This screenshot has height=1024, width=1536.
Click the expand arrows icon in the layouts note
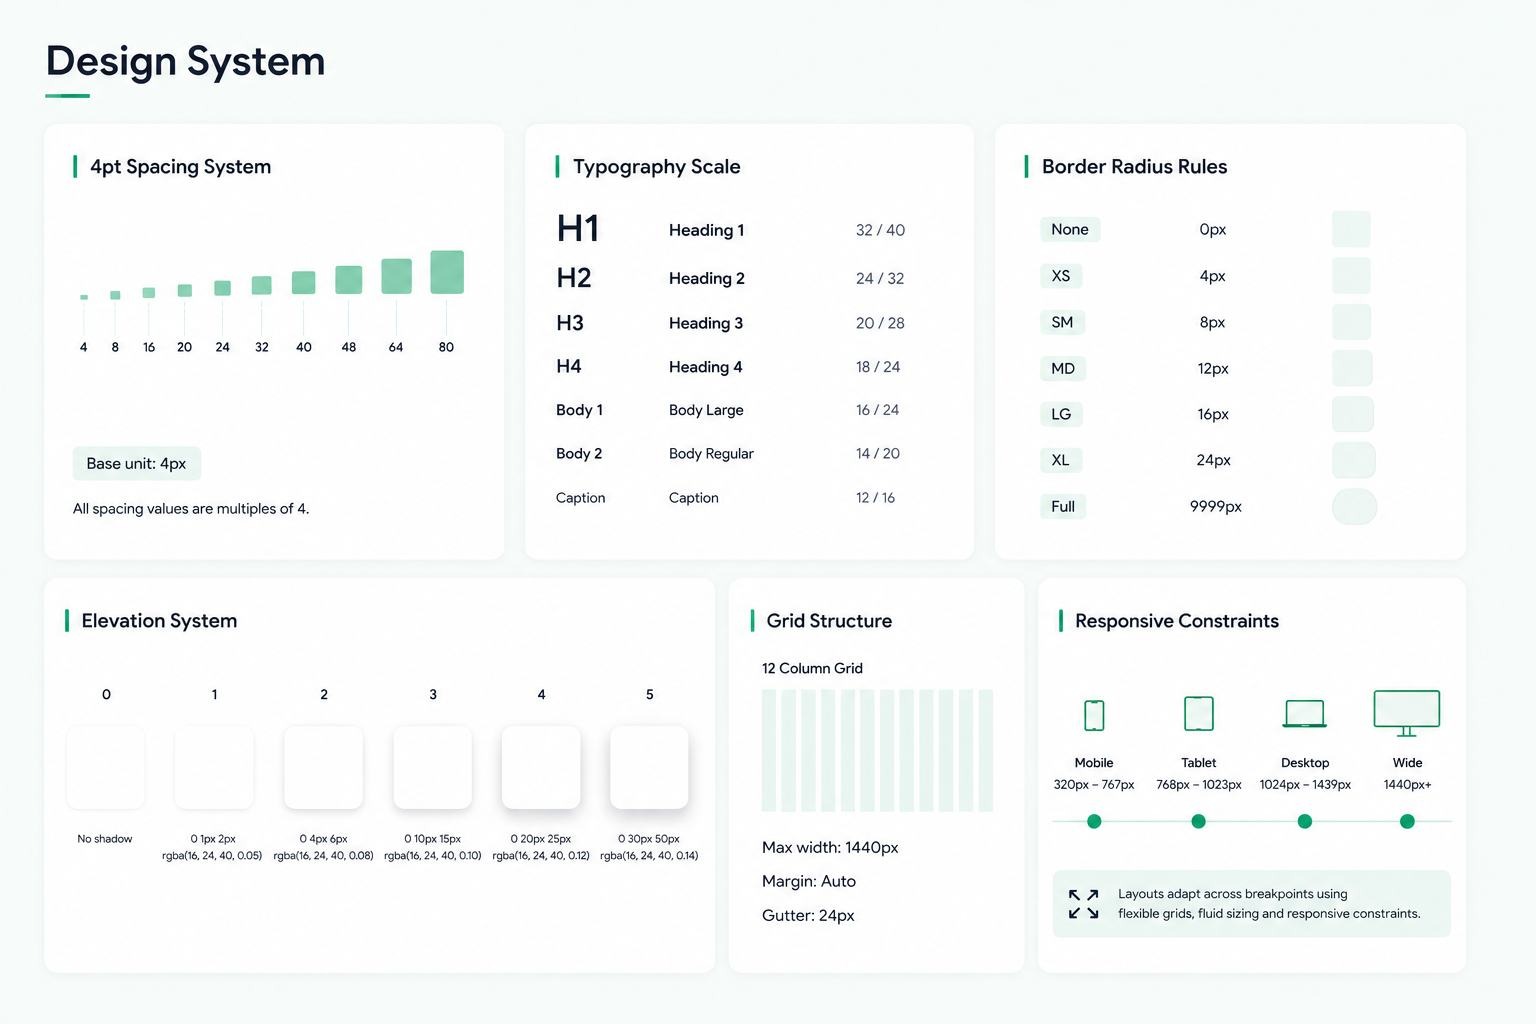[1083, 904]
